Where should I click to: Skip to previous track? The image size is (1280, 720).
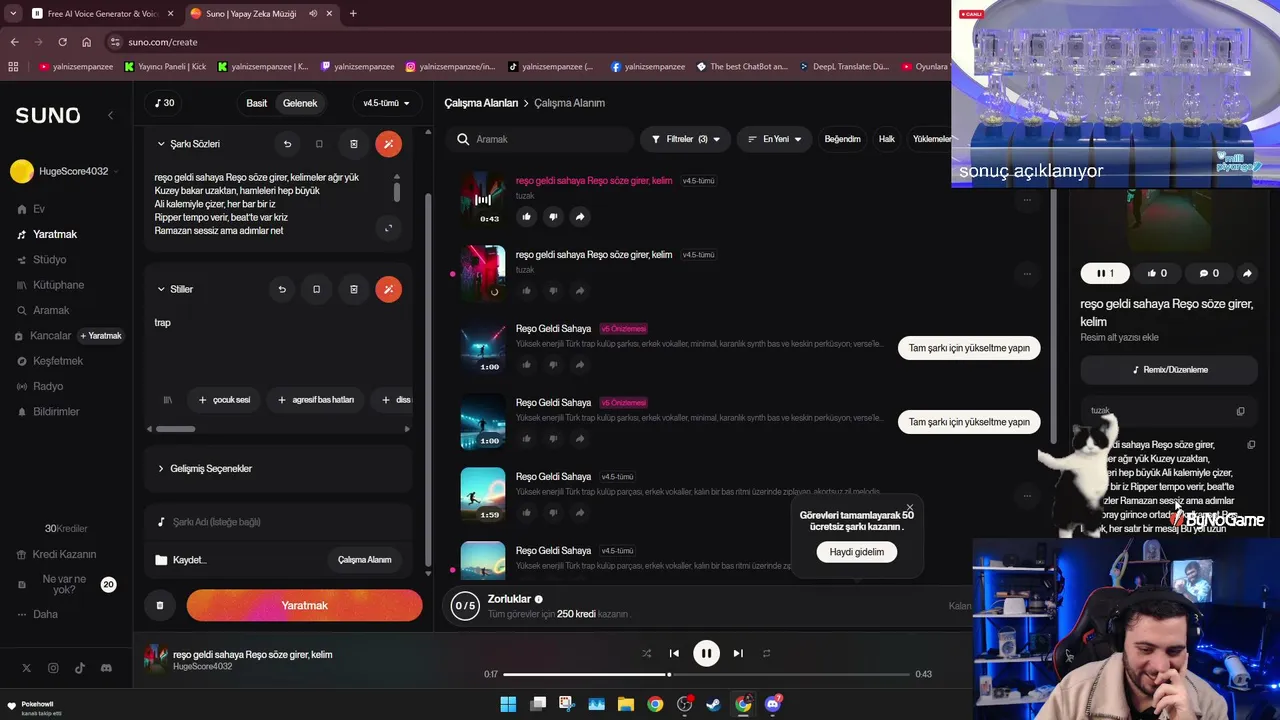tap(674, 653)
